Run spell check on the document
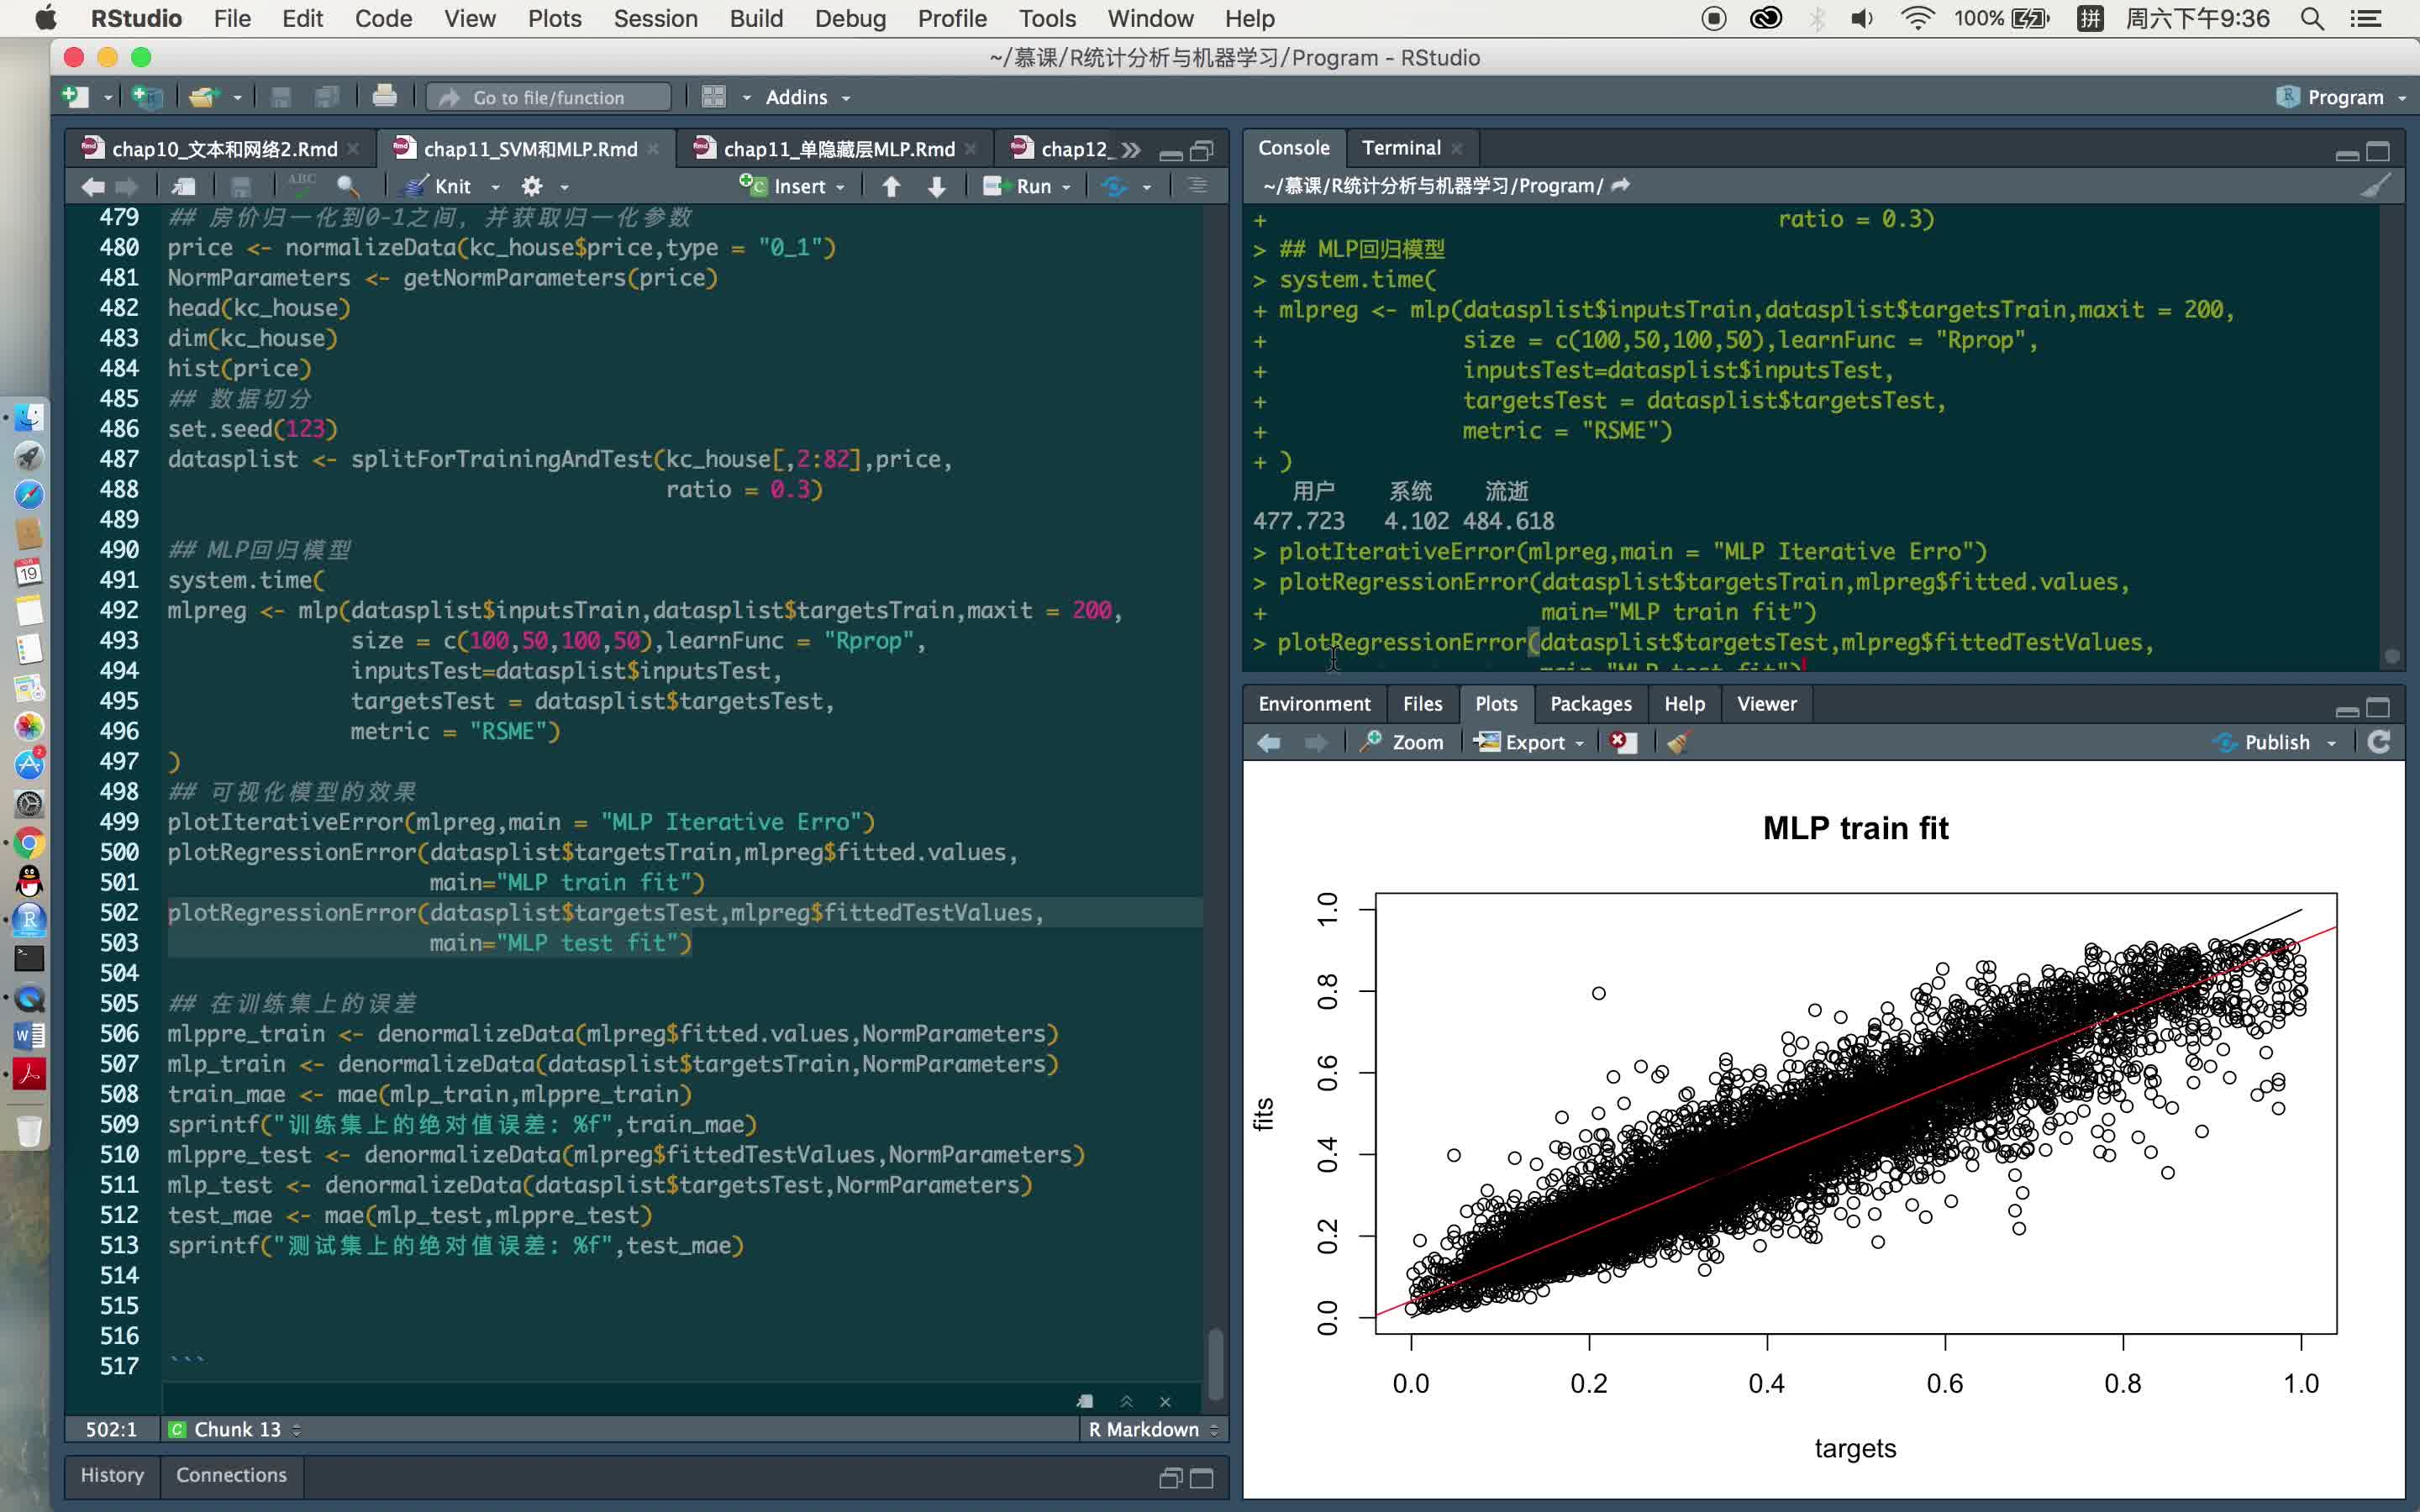Image resolution: width=2420 pixels, height=1512 pixels. click(x=301, y=185)
